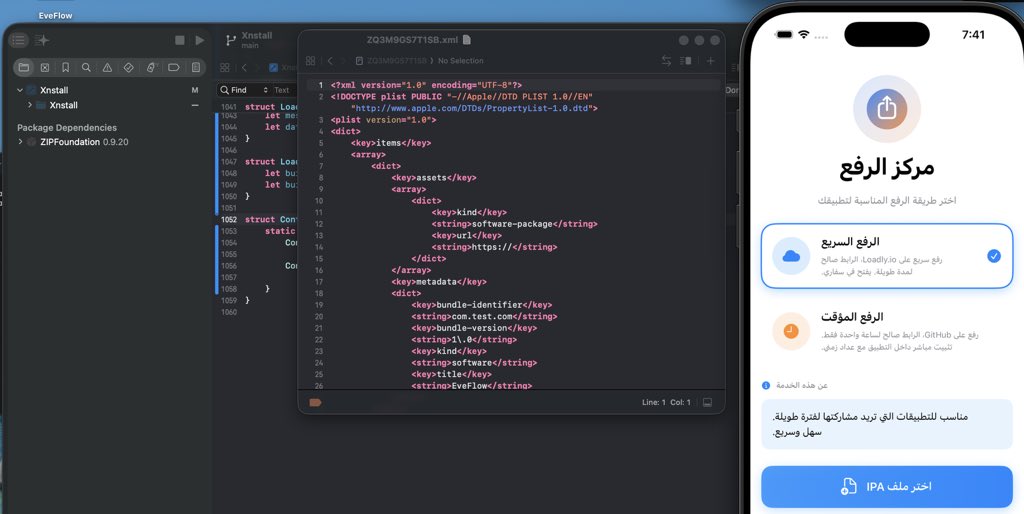Click the EveFlow title string line
This screenshot has width=1024, height=514.
click(472, 386)
